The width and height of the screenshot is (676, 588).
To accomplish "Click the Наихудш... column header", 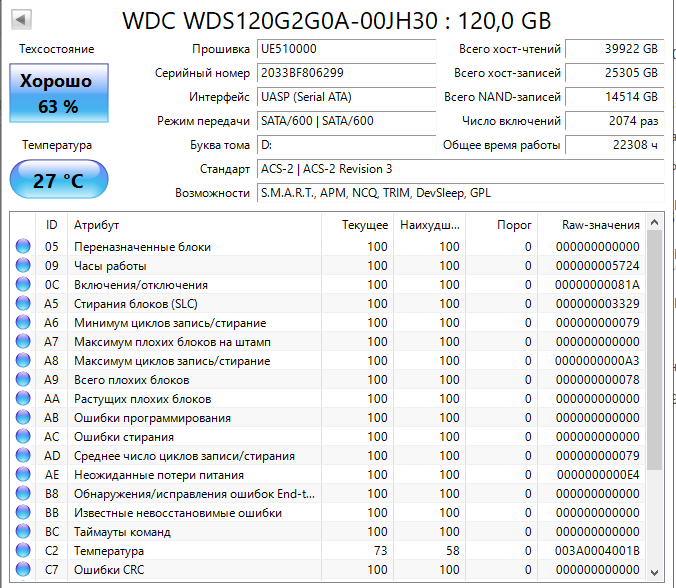I will pos(429,225).
